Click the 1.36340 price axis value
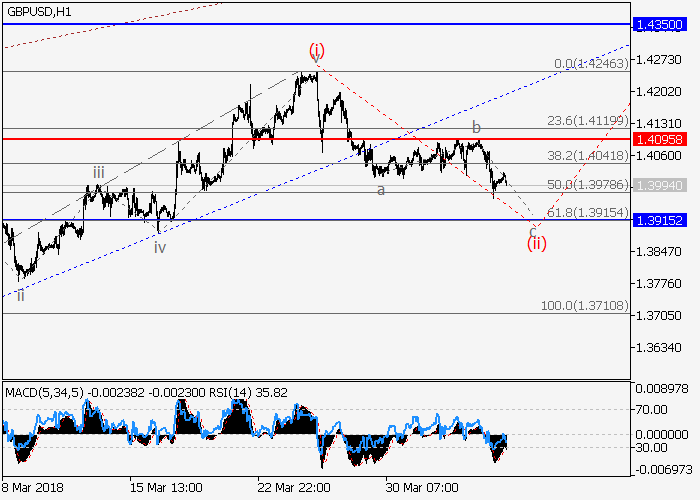The width and height of the screenshot is (700, 500). click(x=659, y=348)
